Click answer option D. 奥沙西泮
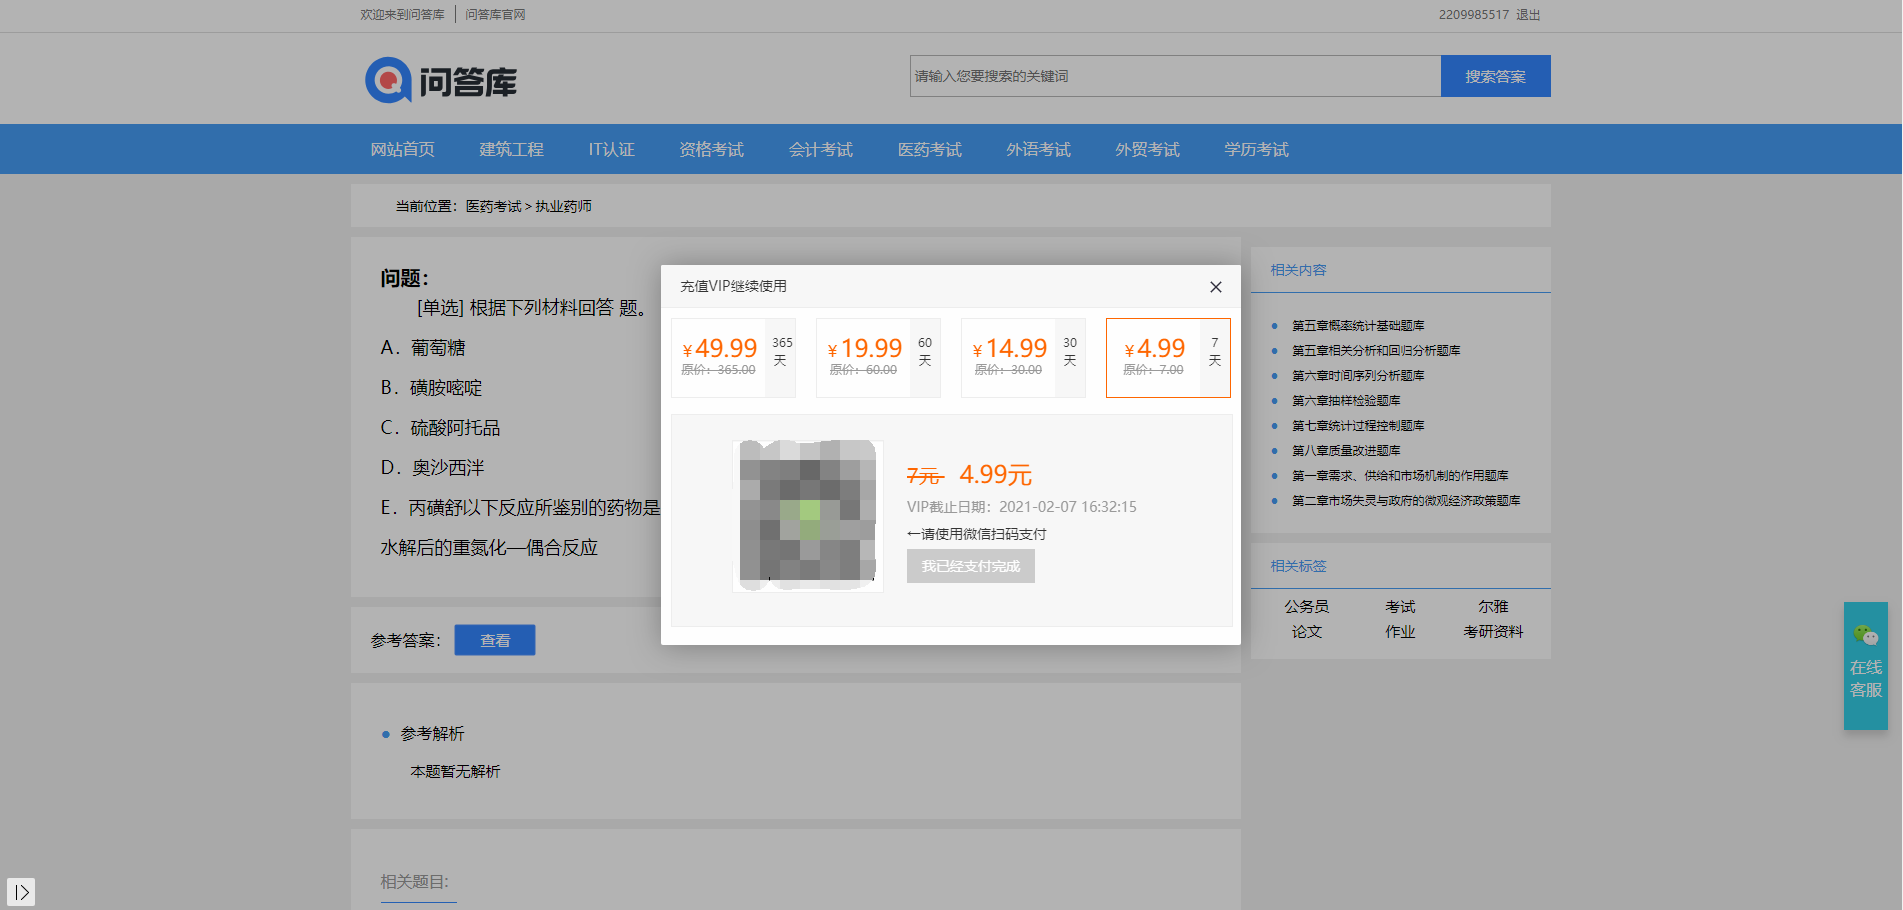Image resolution: width=1903 pixels, height=910 pixels. click(x=432, y=468)
